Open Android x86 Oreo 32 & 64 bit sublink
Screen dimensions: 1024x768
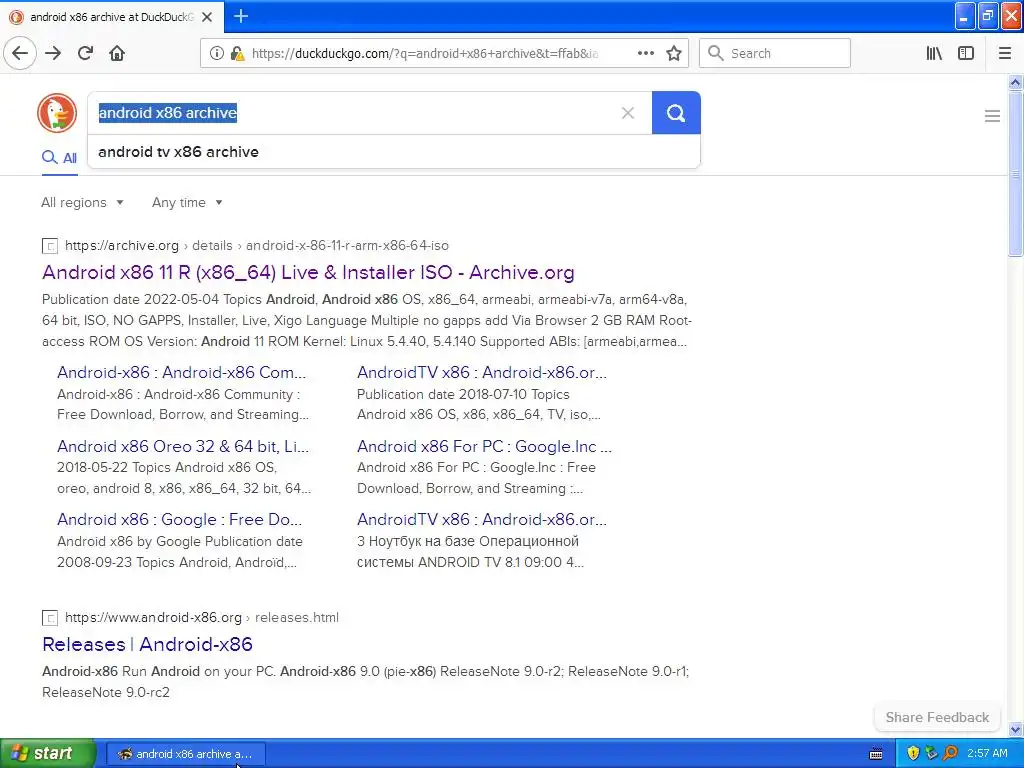183,446
